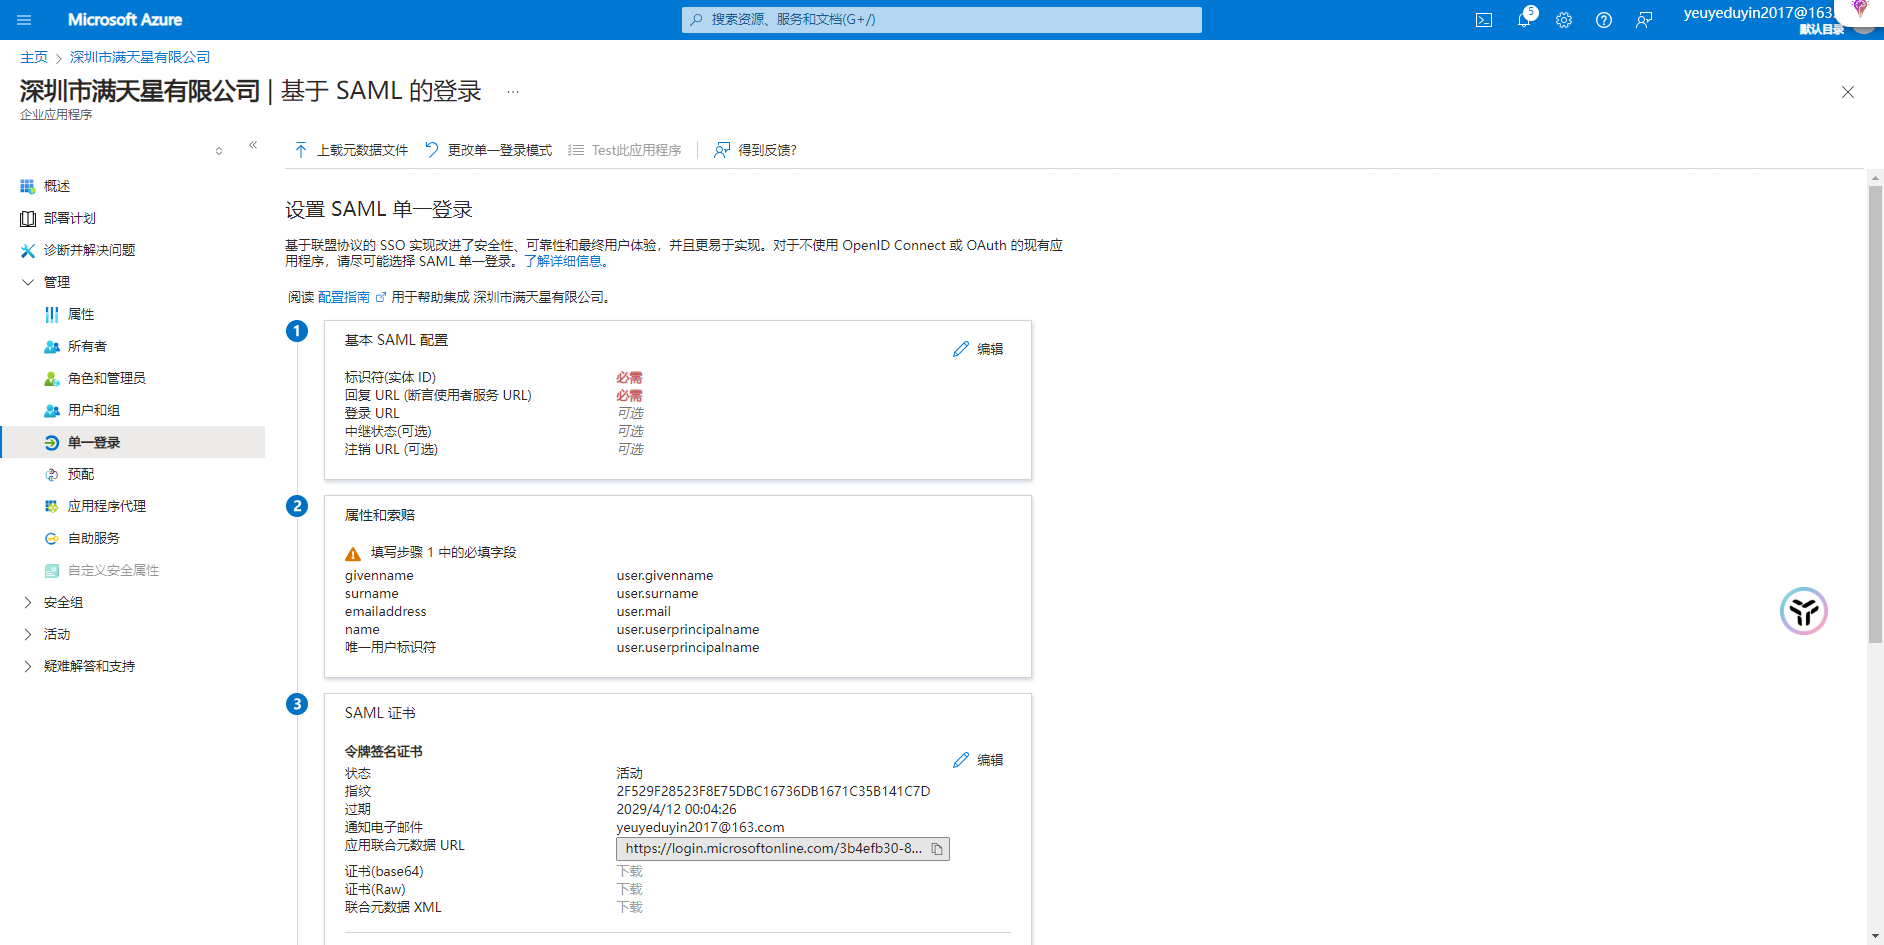
Task: Expand the 活动 section
Action: 28,634
